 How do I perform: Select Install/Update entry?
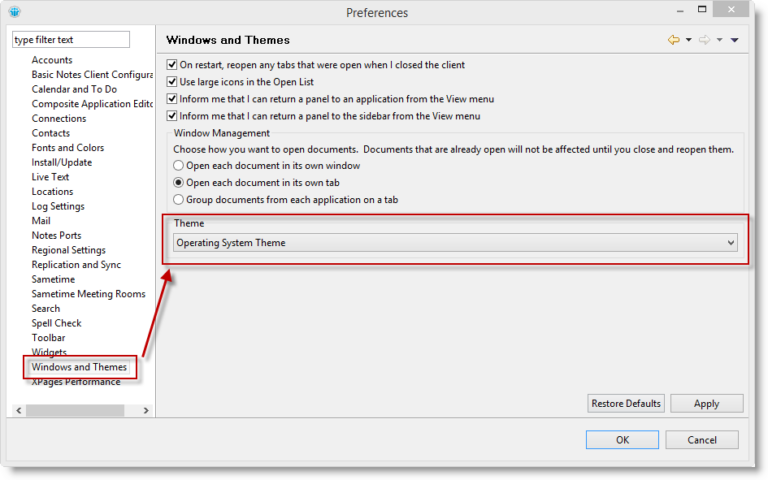[x=62, y=162]
